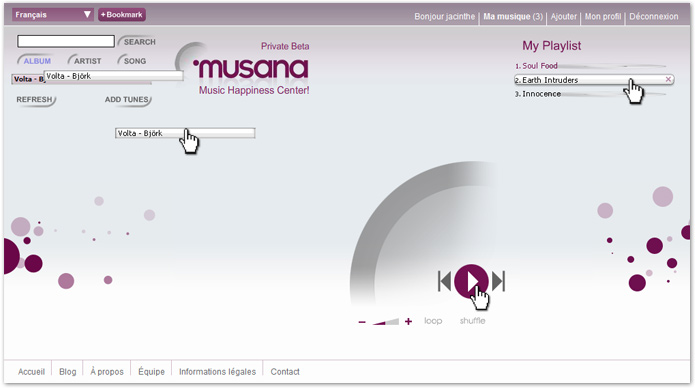Click Volta - Björk tooltip in results list
This screenshot has width=695, height=388.
[113, 76]
